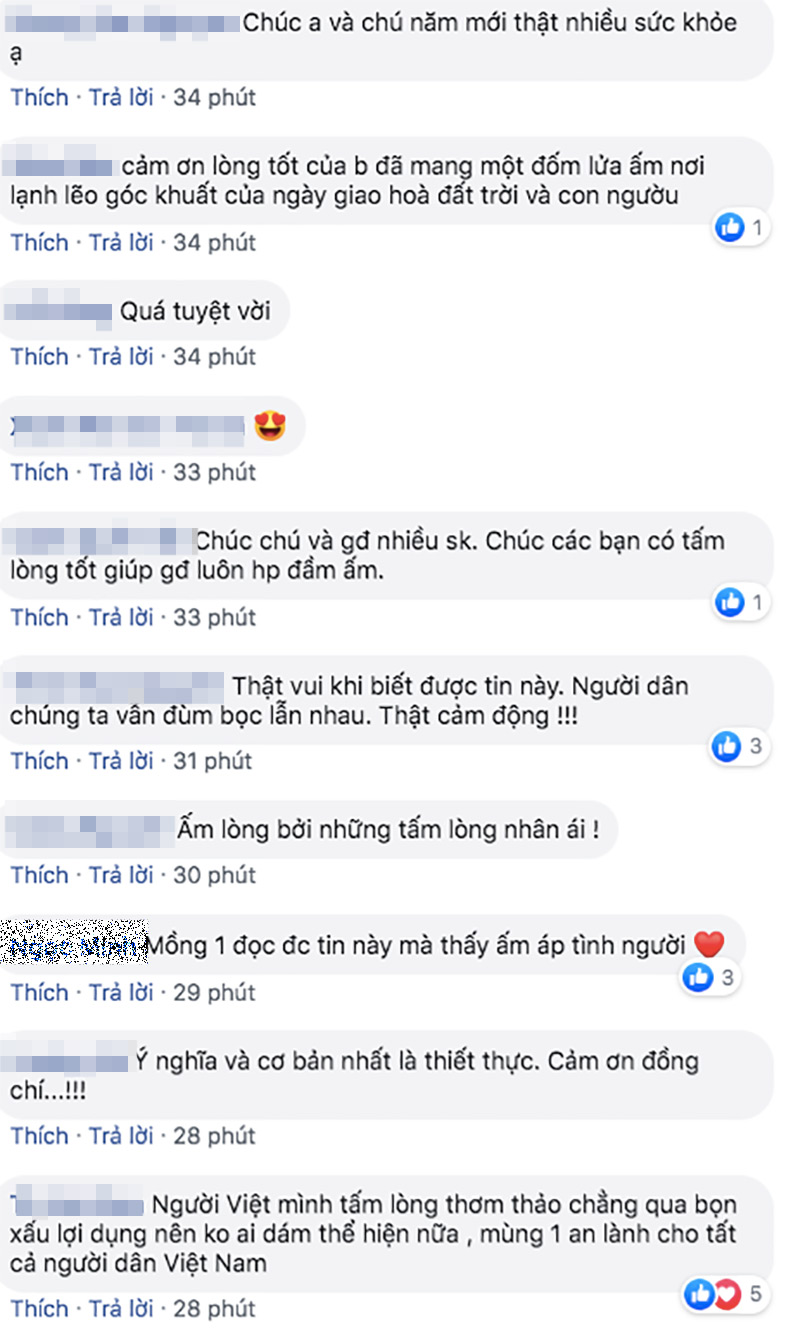Click the like reaction icon on the "cảm ơn lòng tốt" comment
Image resolution: width=800 pixels, height=1336 pixels.
(x=730, y=228)
